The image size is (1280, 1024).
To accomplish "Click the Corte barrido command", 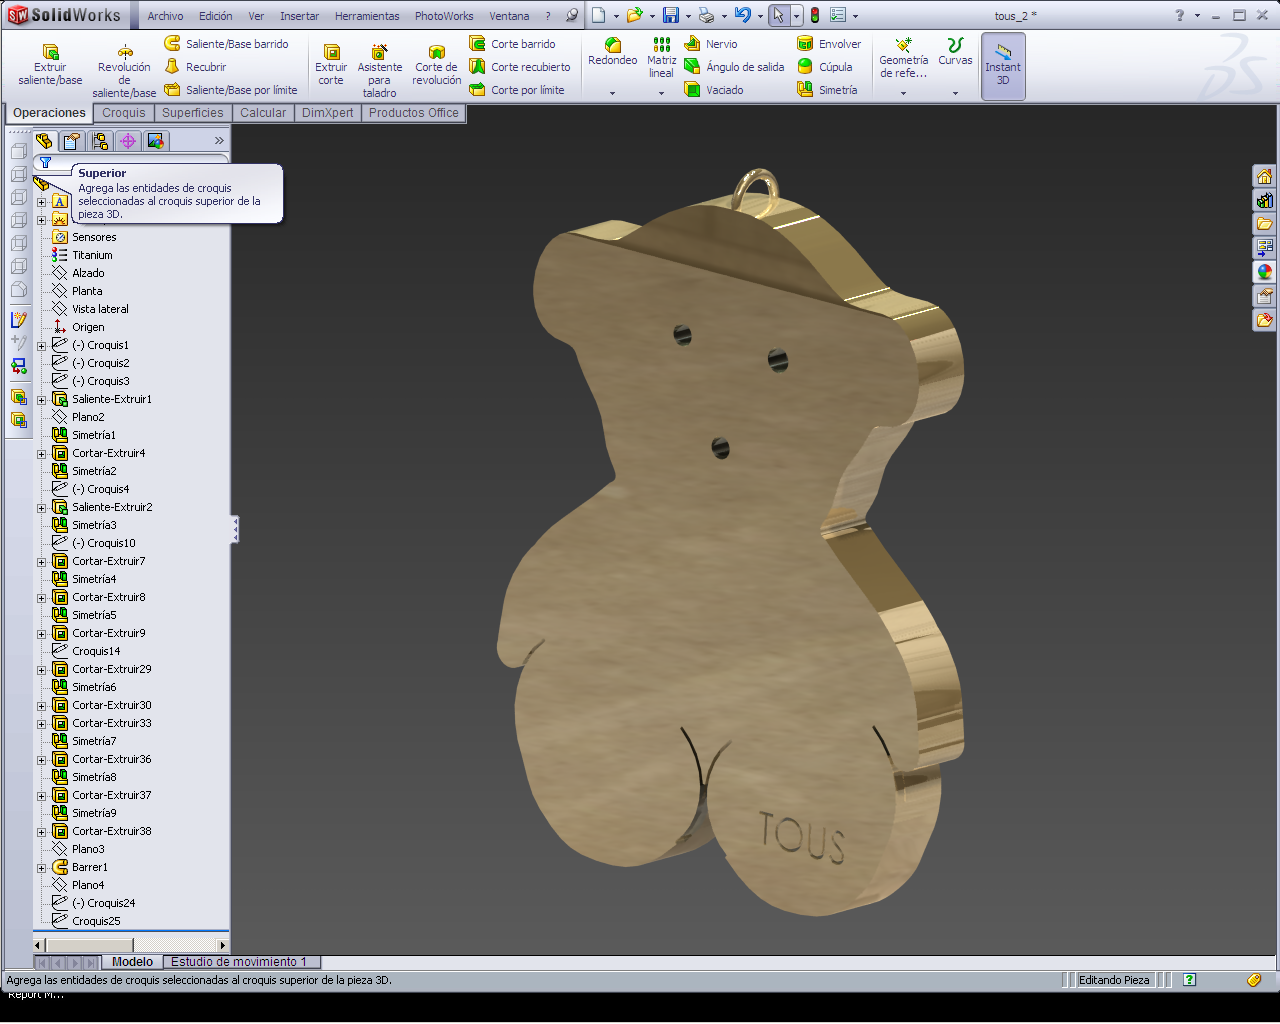I will (x=513, y=44).
